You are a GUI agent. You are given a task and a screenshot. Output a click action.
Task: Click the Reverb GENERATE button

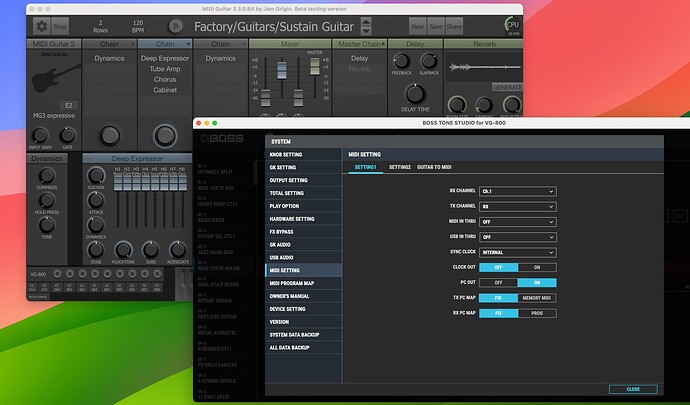pos(507,87)
